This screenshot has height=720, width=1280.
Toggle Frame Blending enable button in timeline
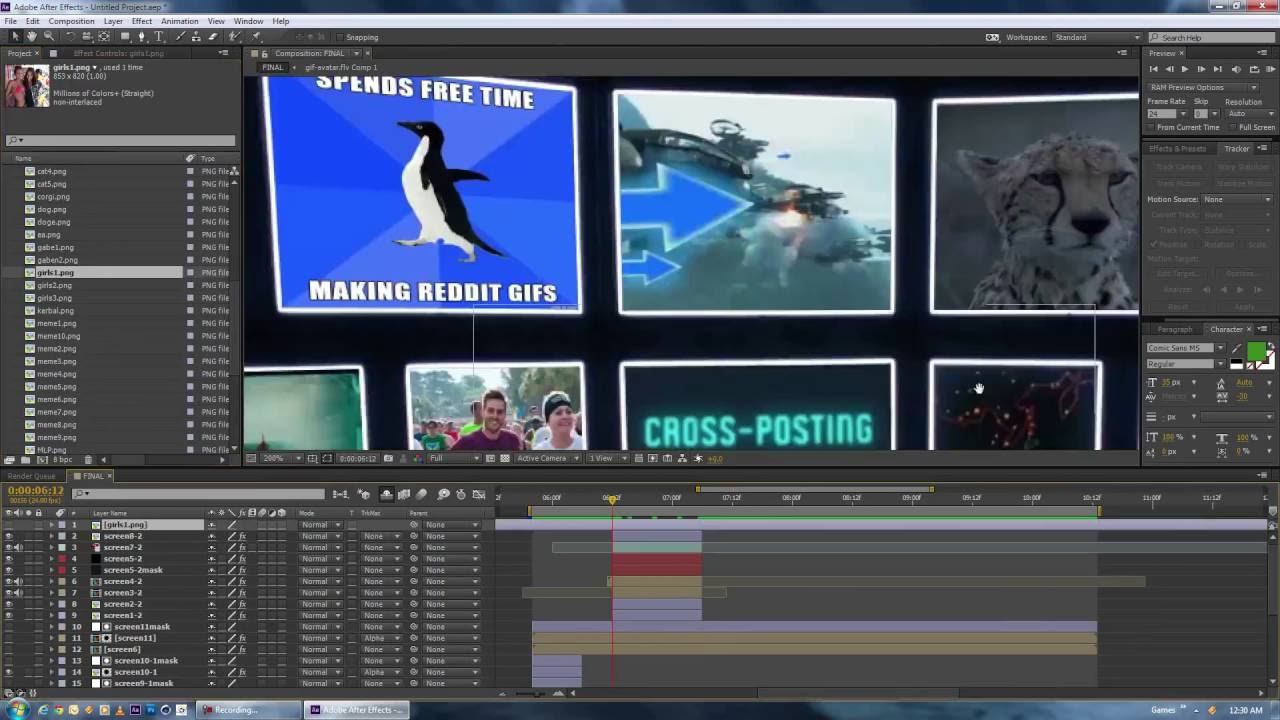pos(404,494)
